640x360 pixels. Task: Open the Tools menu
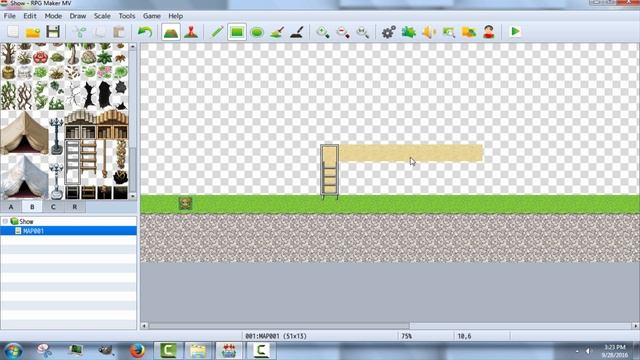tap(127, 16)
